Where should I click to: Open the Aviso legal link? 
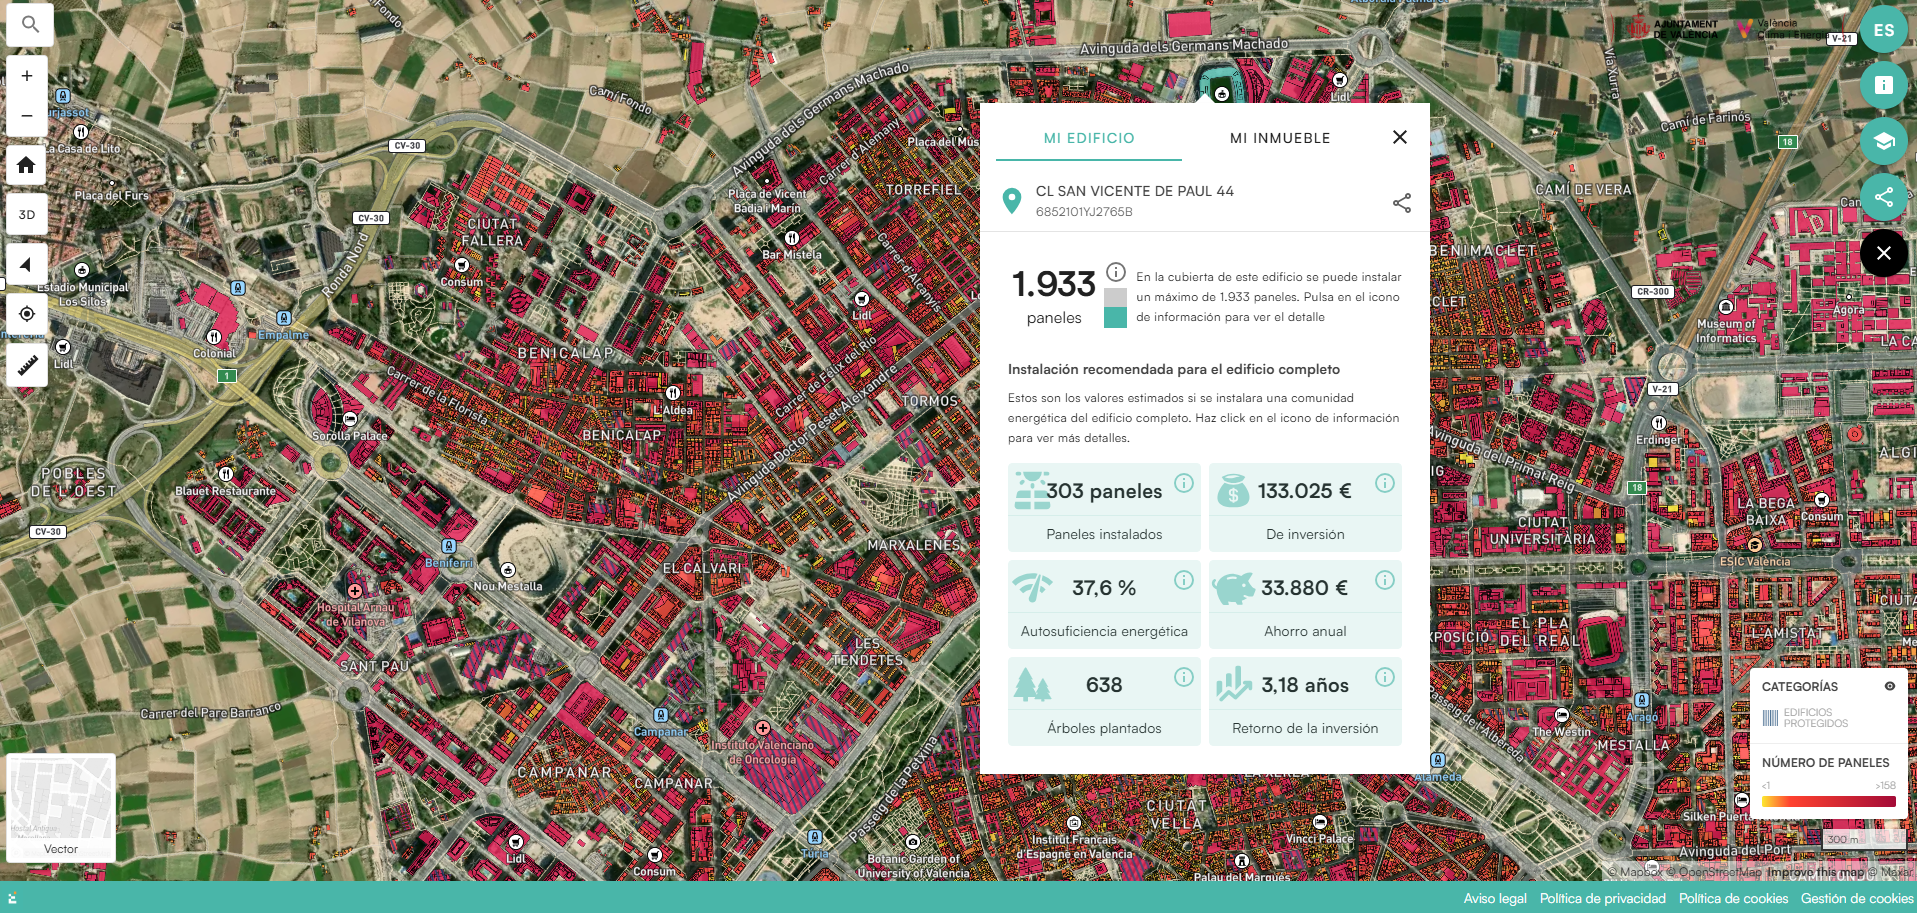pos(1495,898)
